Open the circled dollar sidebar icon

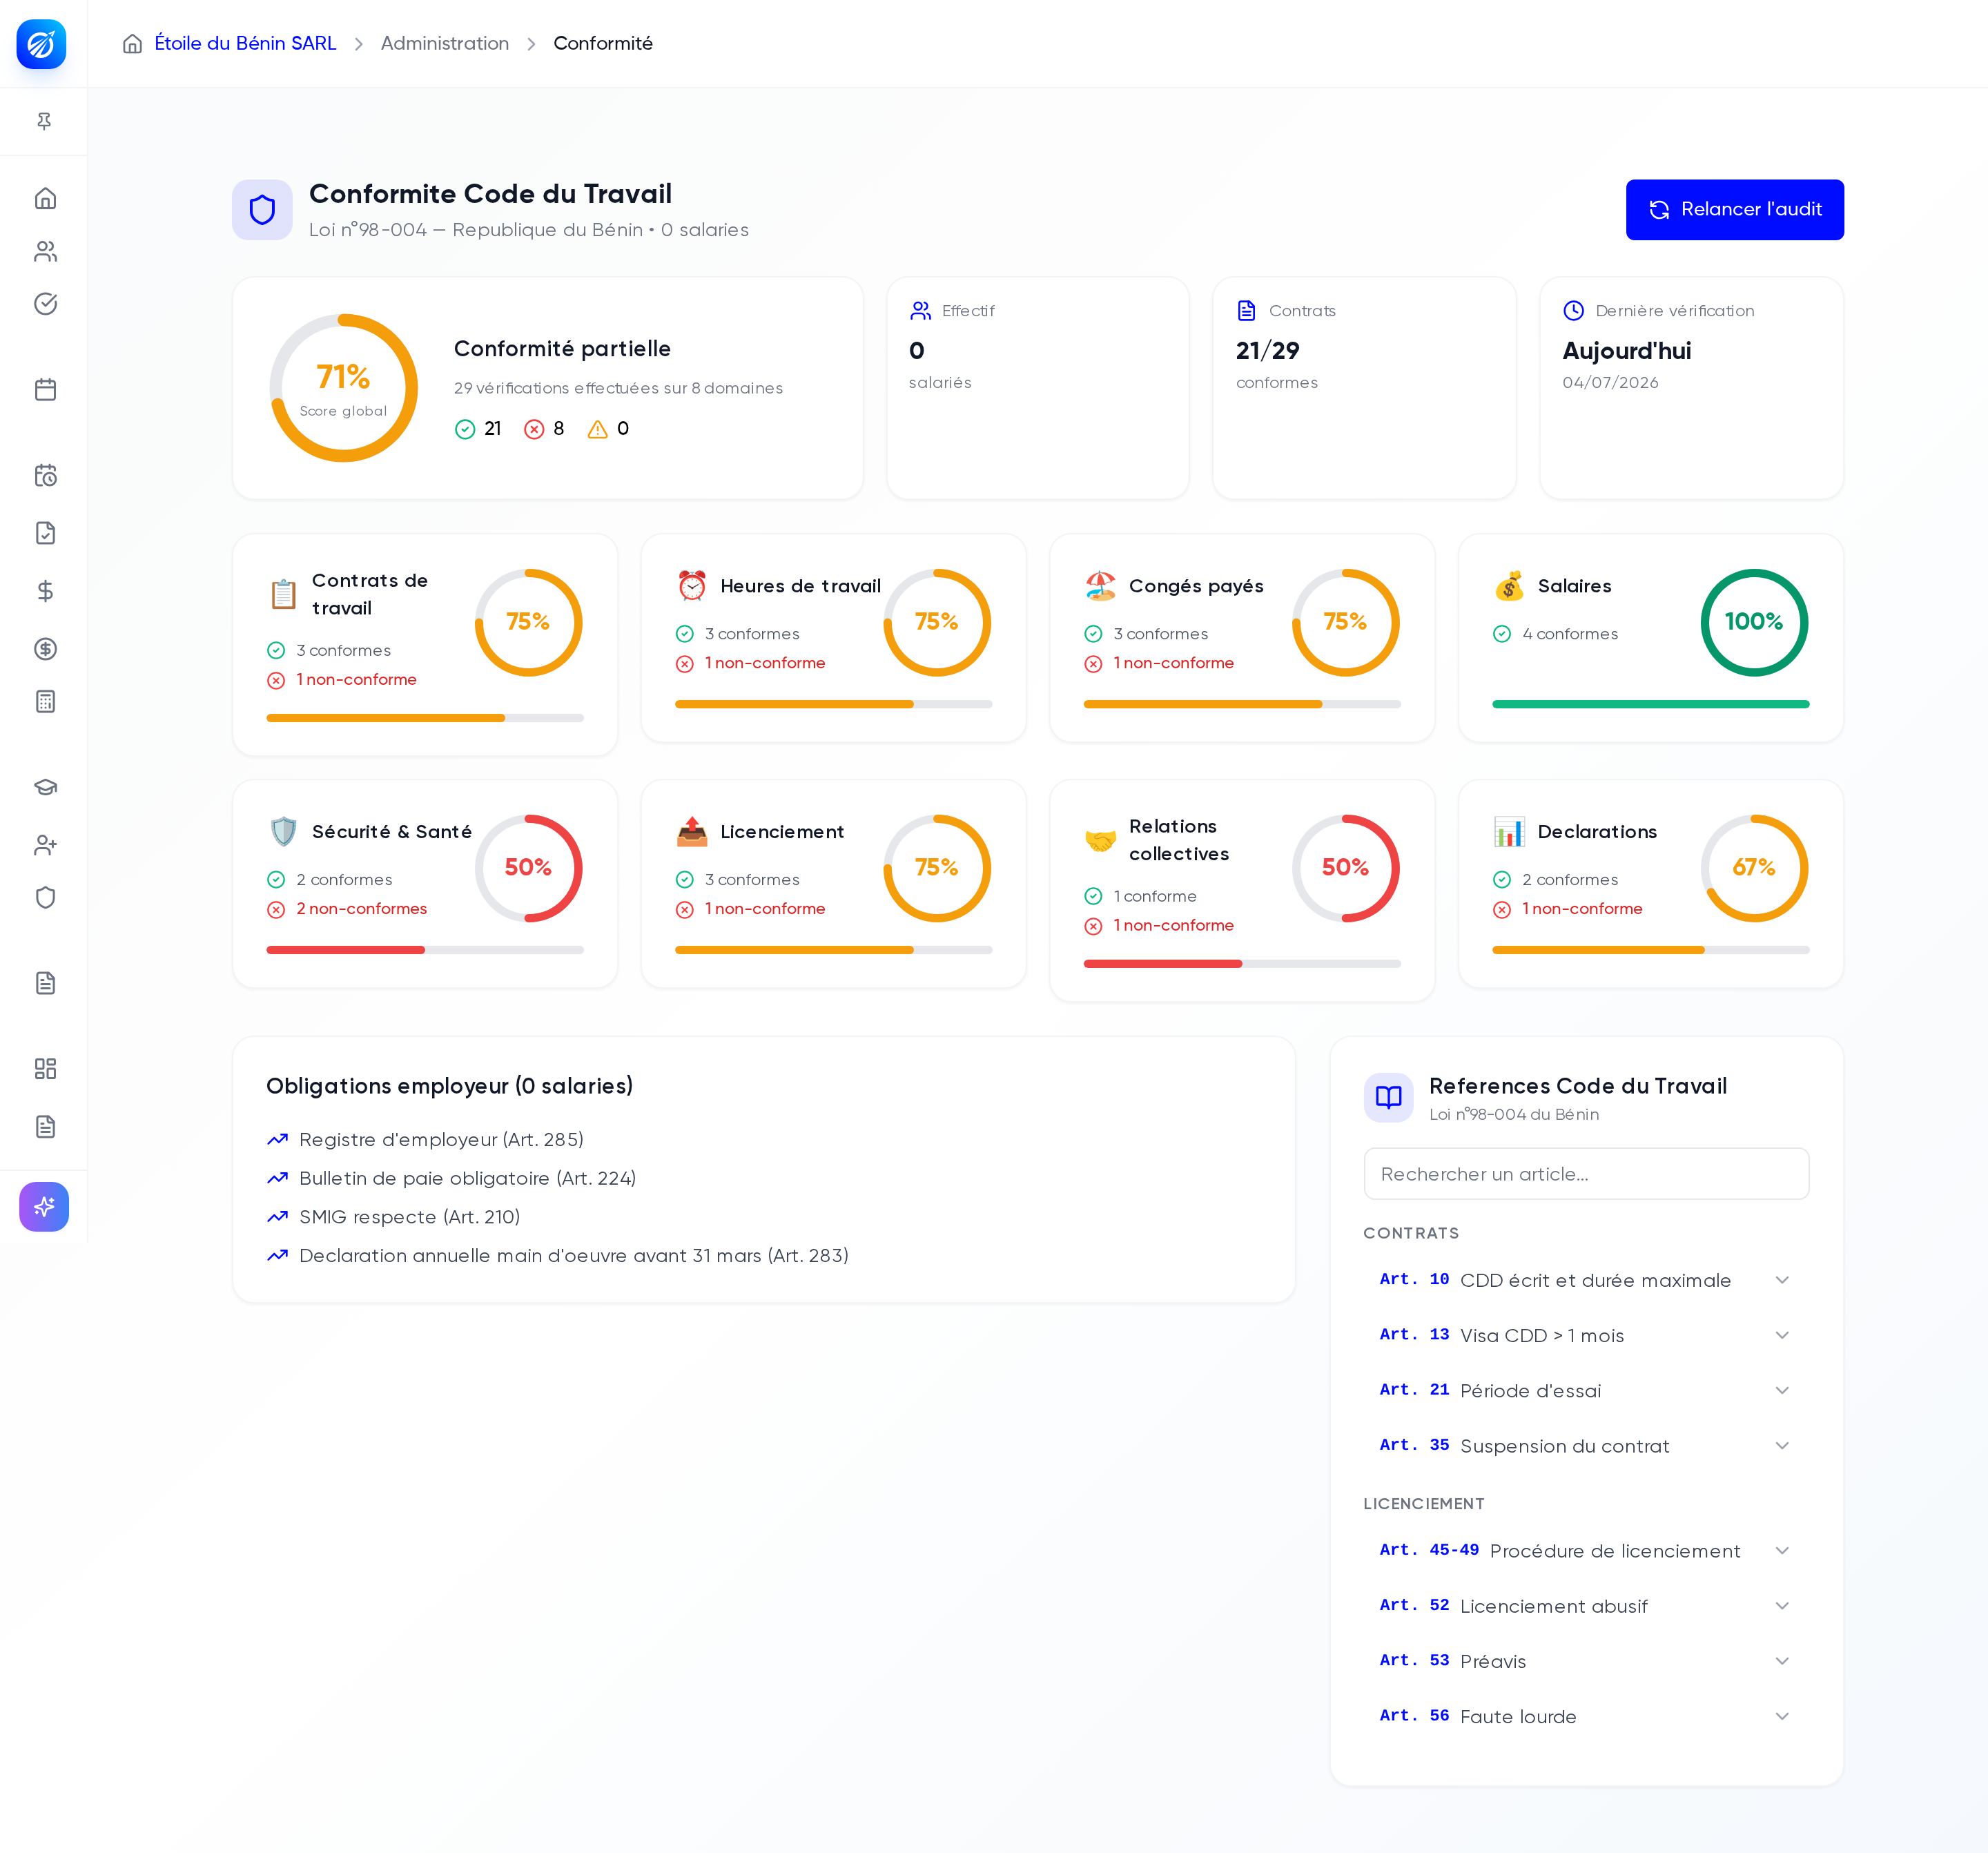pyautogui.click(x=45, y=649)
